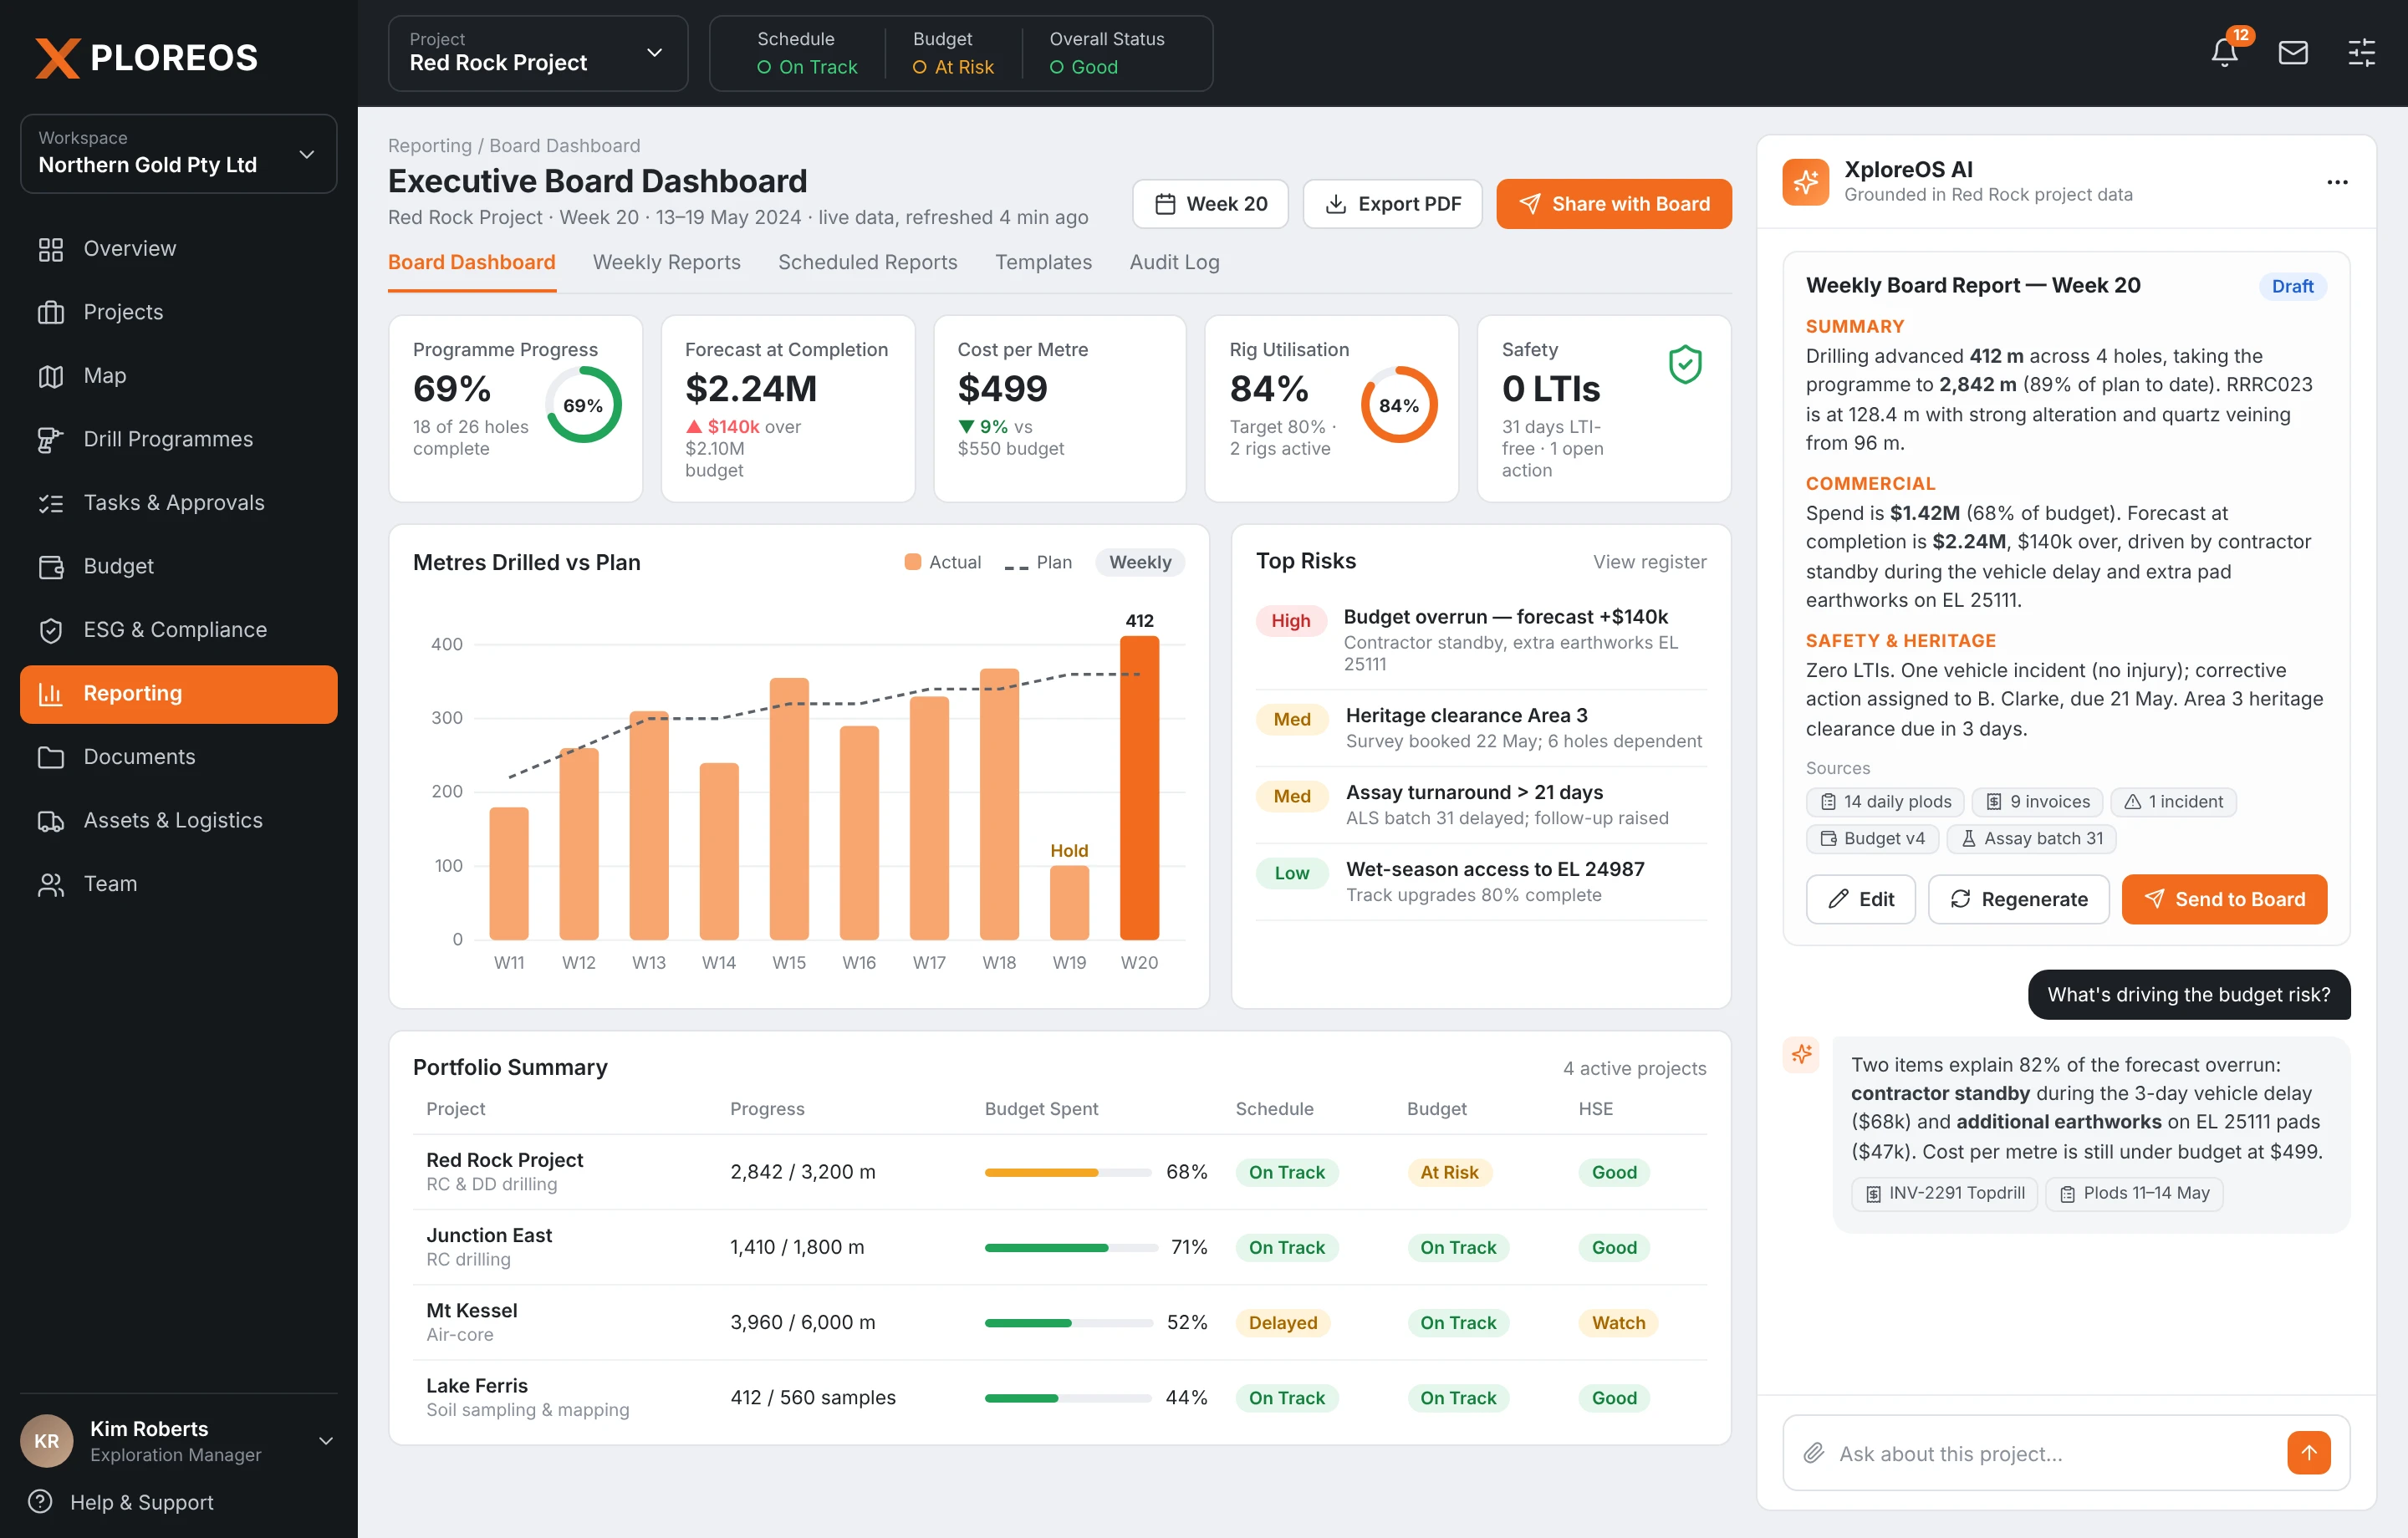Open the AI panel three-dot menu

click(x=2337, y=182)
